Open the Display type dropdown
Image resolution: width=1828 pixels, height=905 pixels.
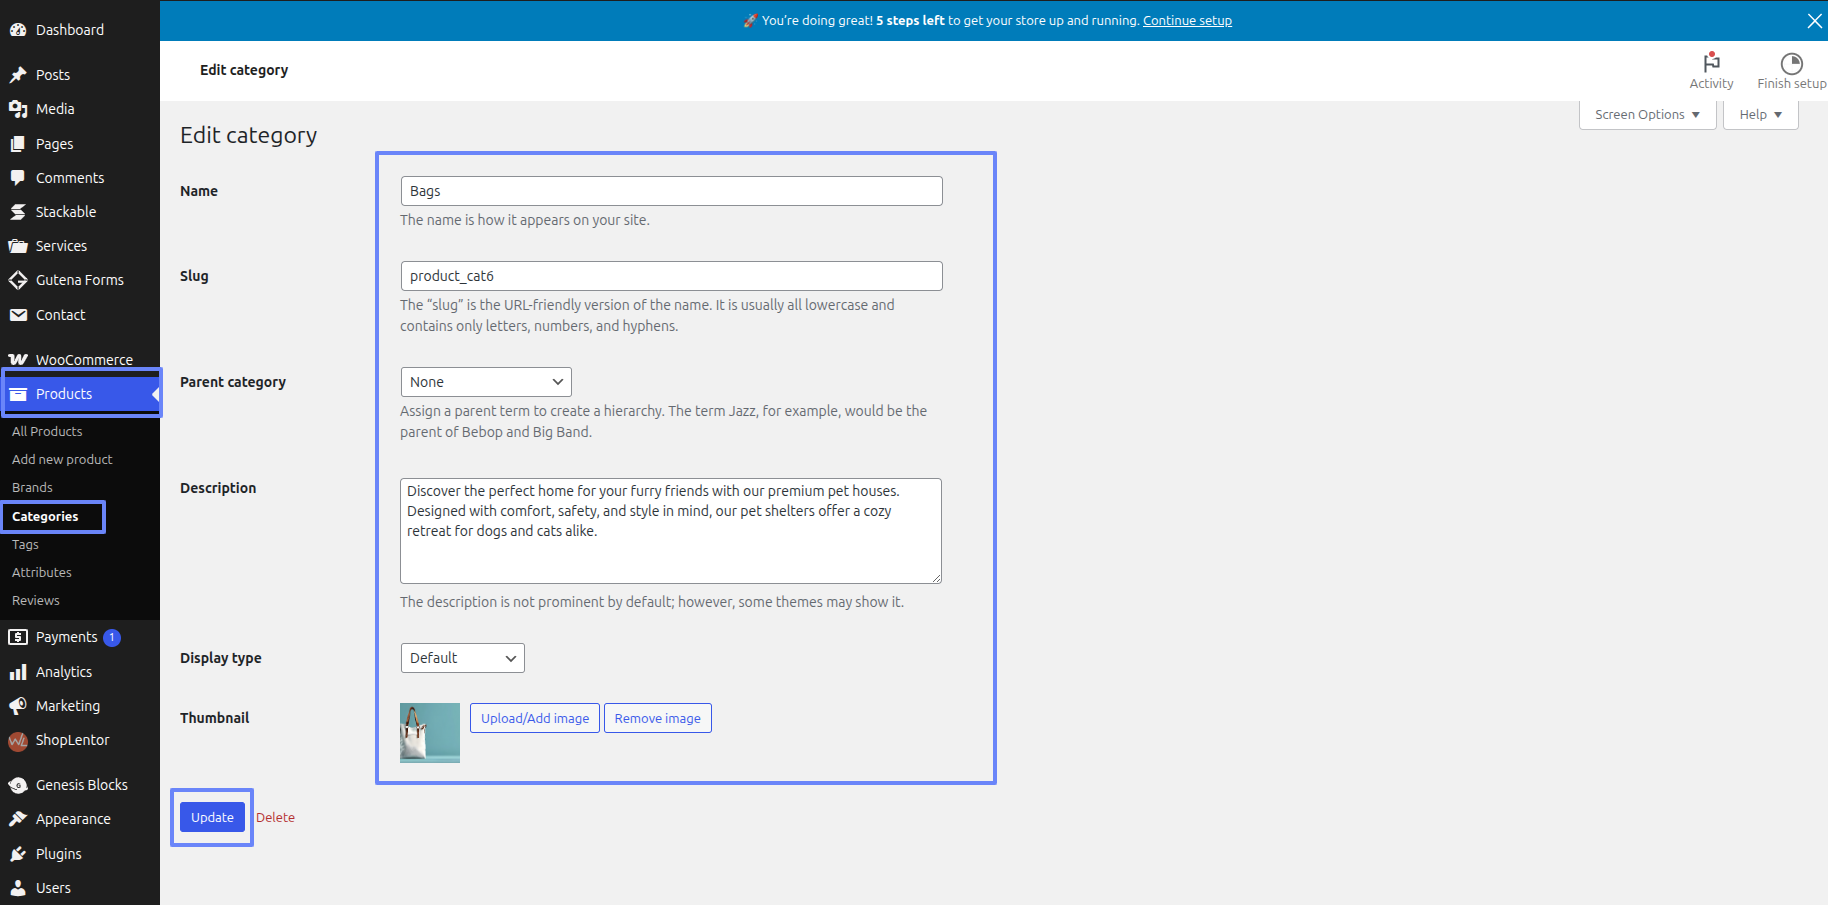click(462, 658)
